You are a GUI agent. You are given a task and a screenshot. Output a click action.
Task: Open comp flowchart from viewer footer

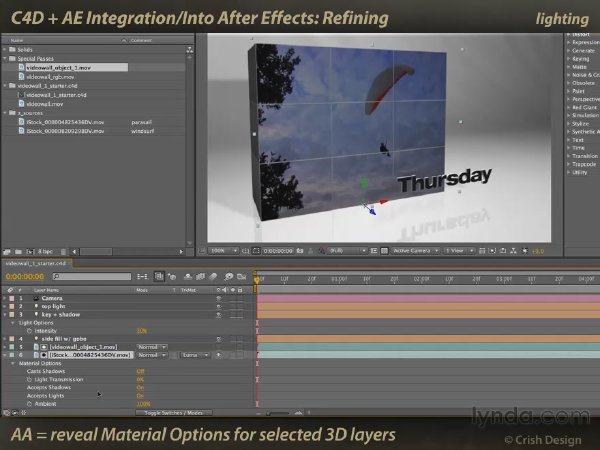[x=514, y=251]
